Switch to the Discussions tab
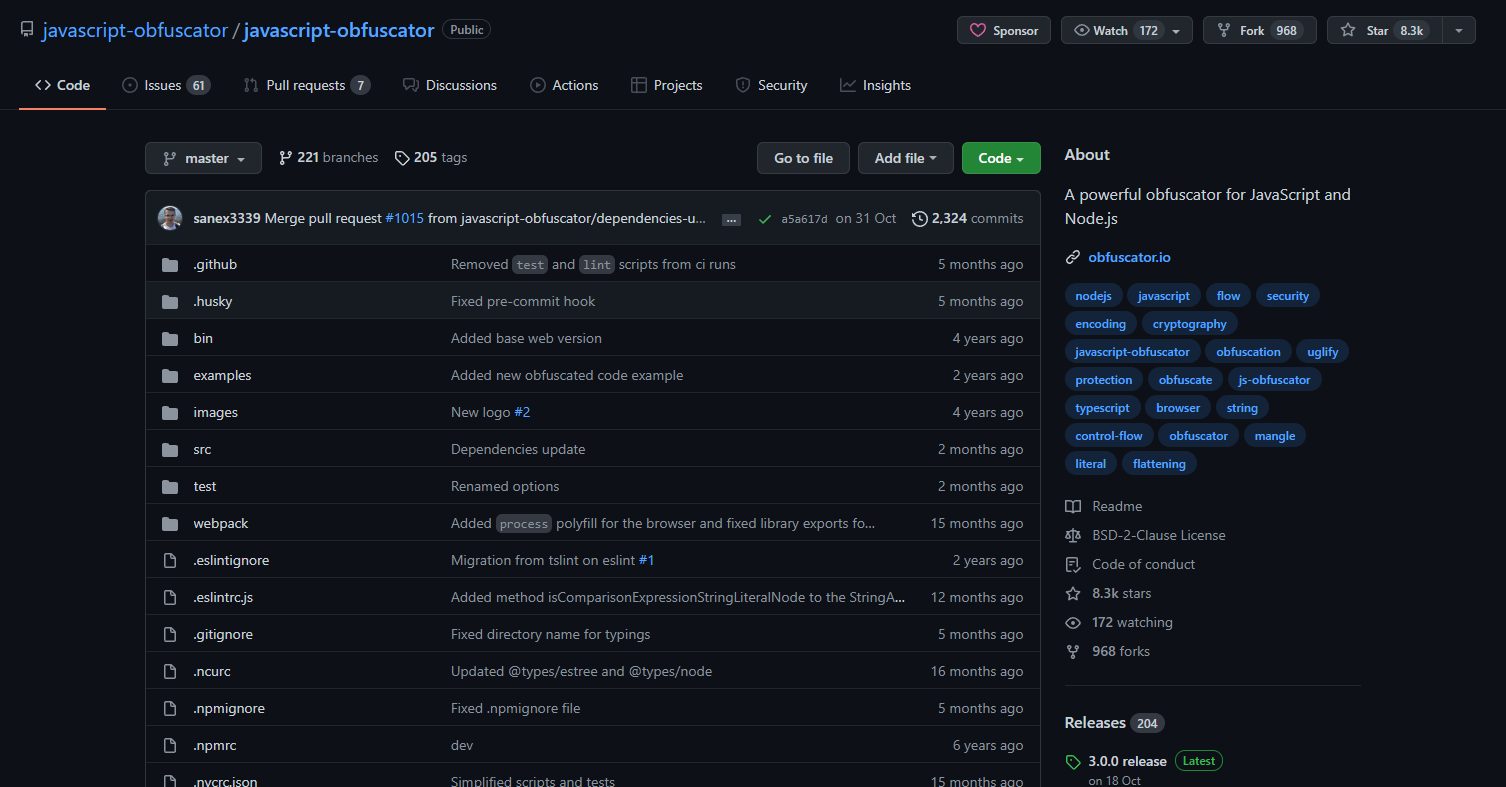Image resolution: width=1506 pixels, height=787 pixels. point(450,85)
